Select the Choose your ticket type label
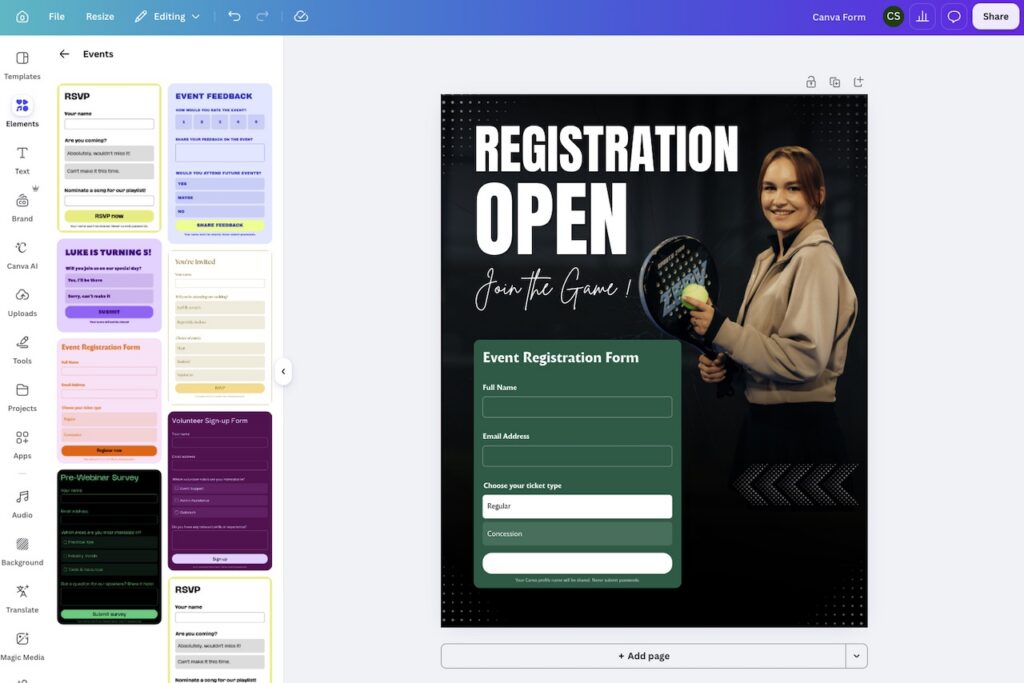 522,485
